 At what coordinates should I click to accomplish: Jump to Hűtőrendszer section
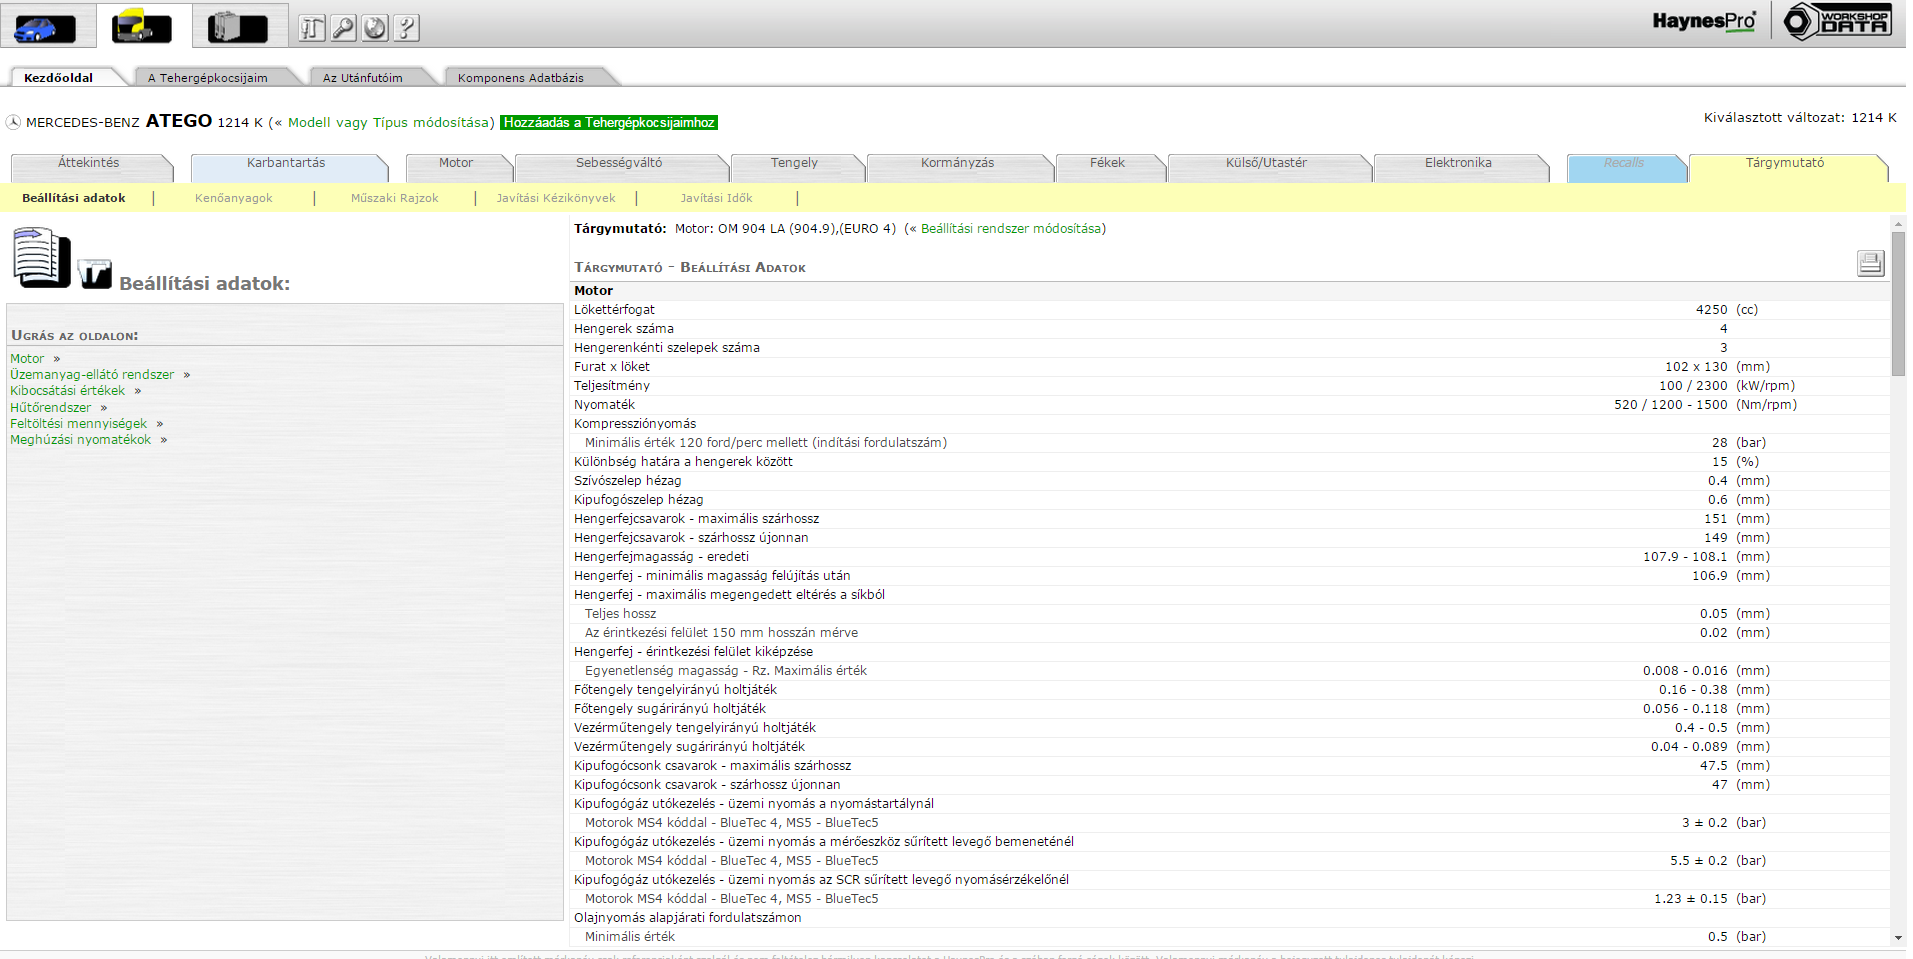50,408
